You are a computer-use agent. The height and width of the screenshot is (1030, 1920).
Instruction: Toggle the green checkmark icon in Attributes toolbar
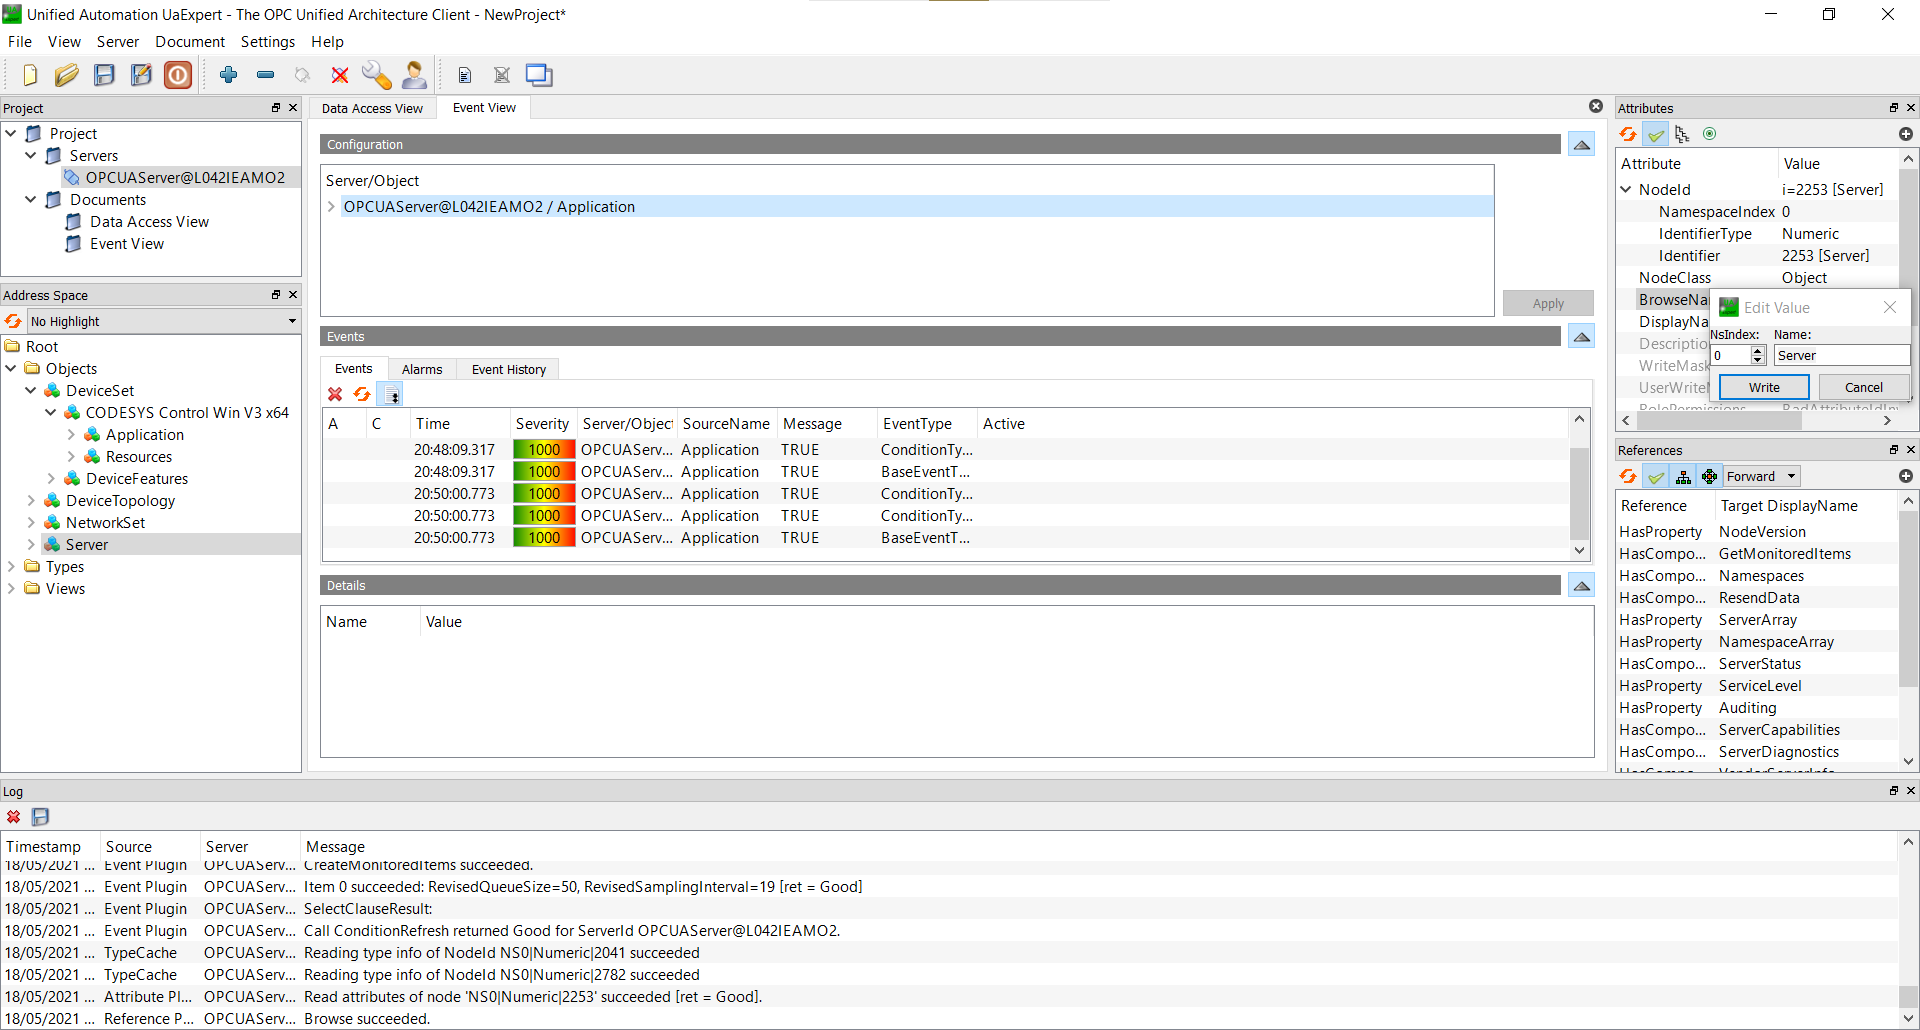coord(1656,134)
